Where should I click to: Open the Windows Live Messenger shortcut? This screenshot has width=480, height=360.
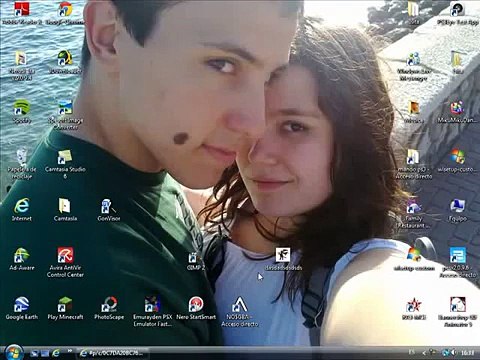[414, 66]
